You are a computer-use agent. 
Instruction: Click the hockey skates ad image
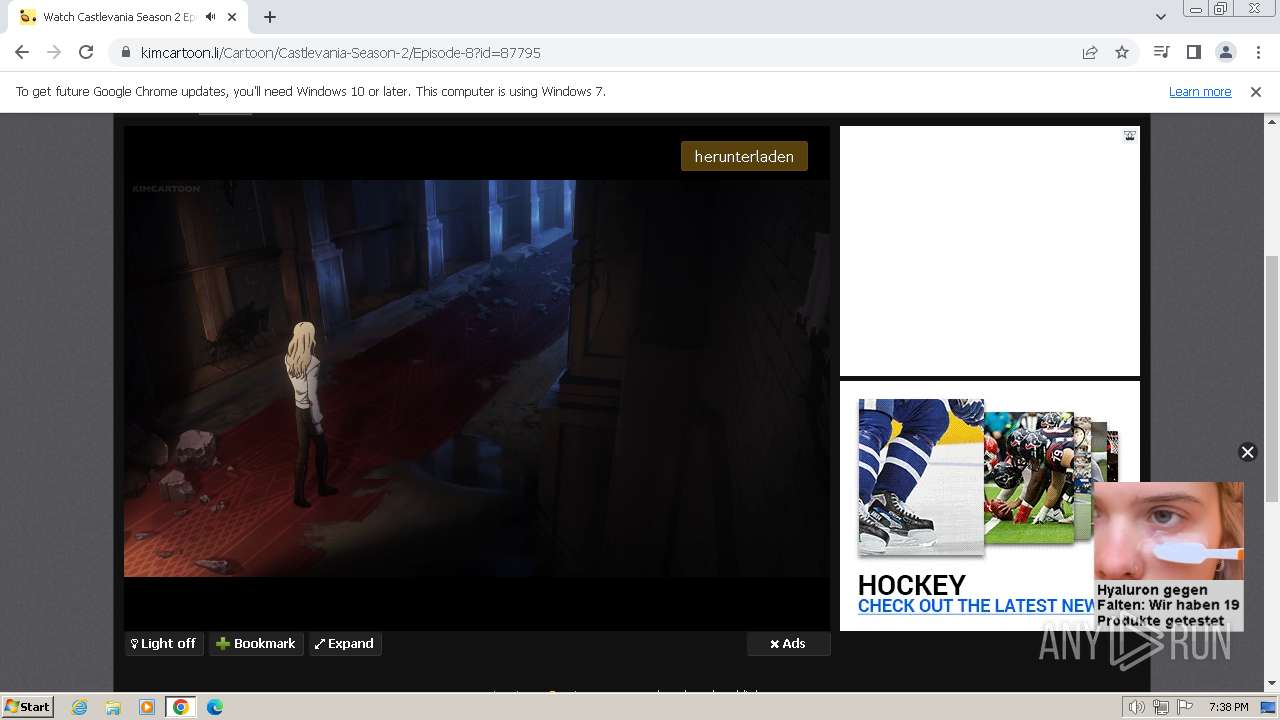921,476
